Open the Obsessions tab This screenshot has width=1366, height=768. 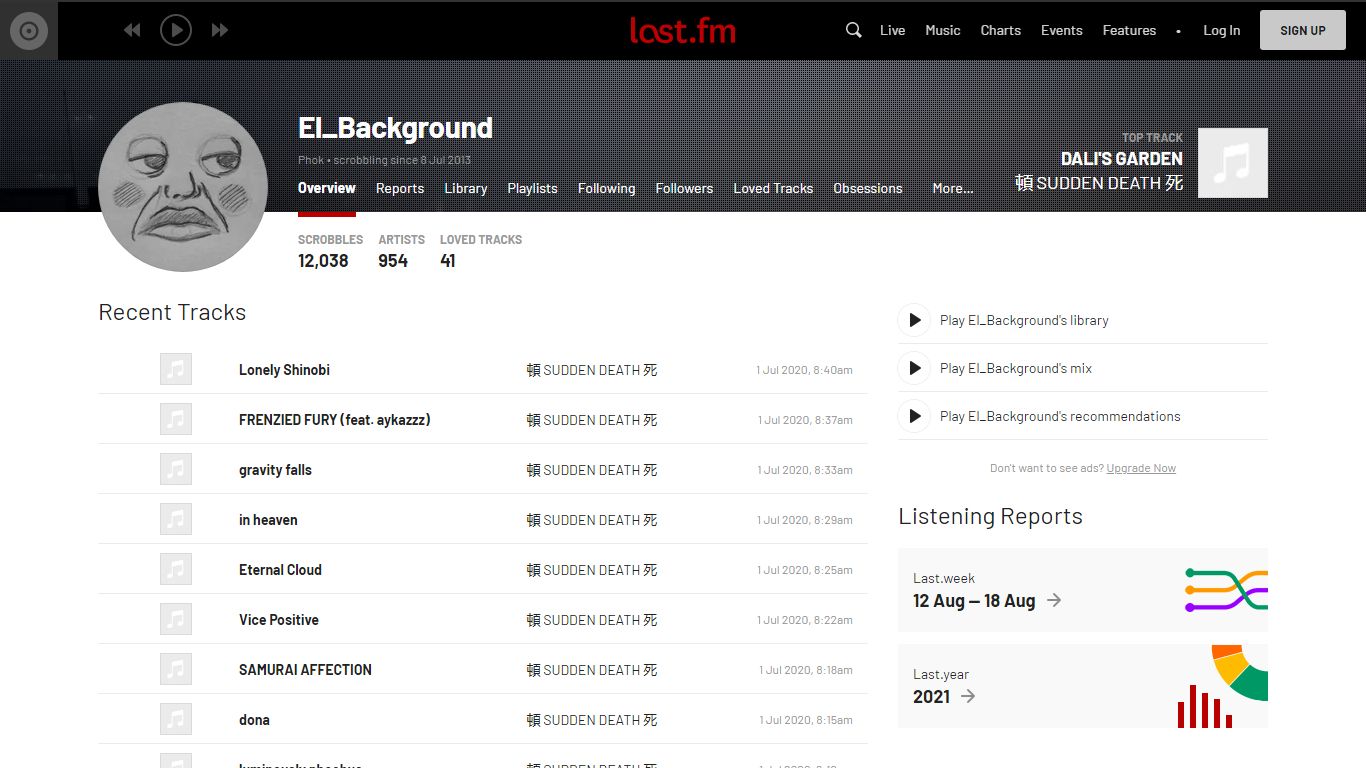point(868,188)
